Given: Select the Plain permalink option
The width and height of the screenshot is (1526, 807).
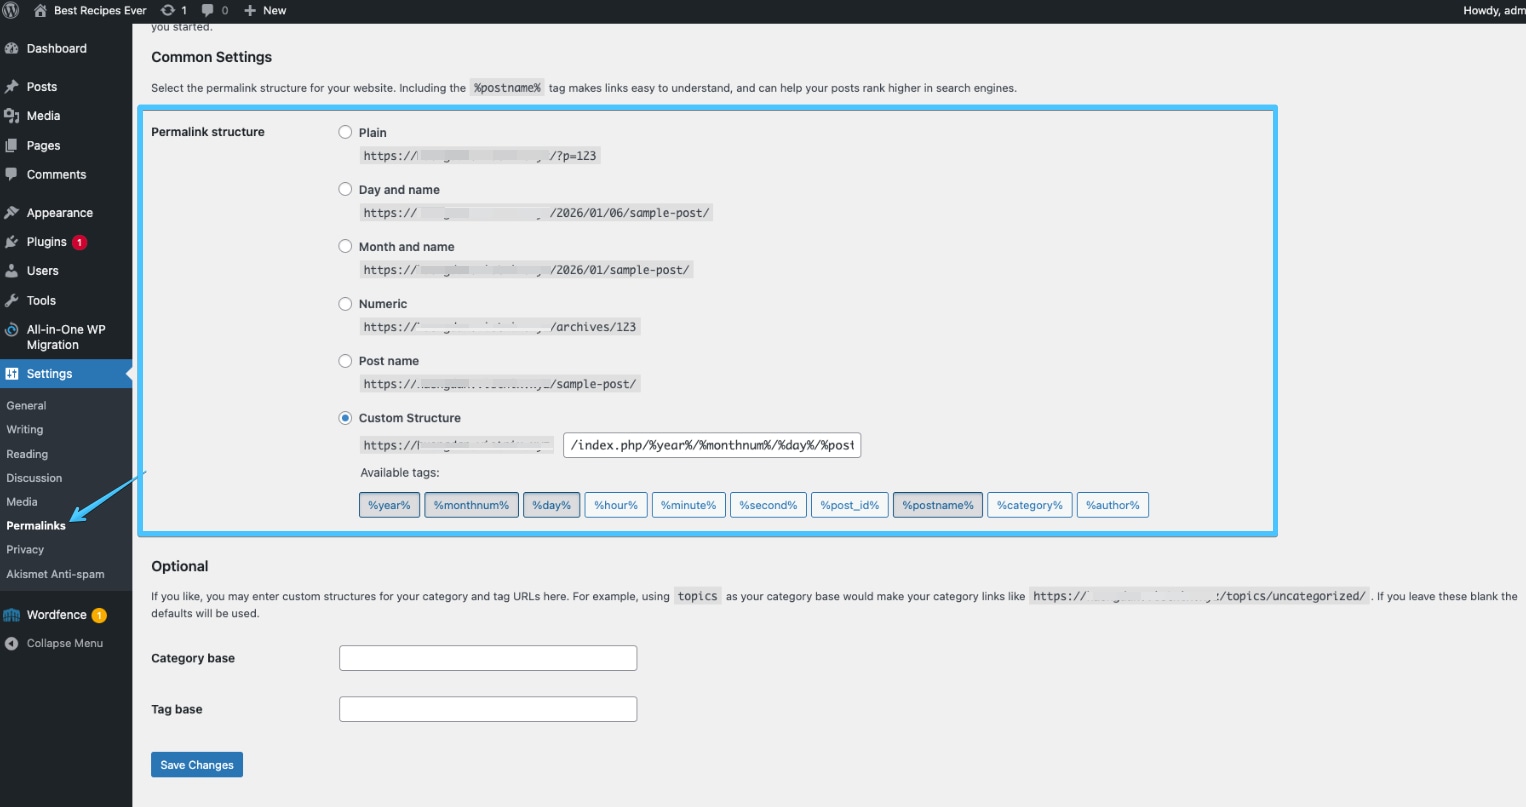Looking at the screenshot, I should coord(345,132).
